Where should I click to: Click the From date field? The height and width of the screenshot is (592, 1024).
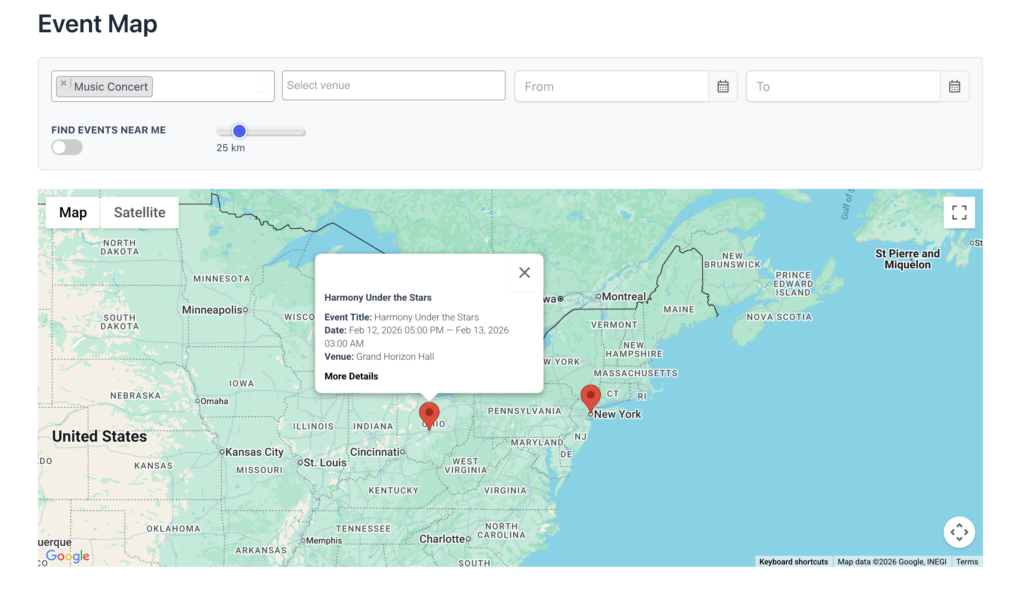(611, 87)
